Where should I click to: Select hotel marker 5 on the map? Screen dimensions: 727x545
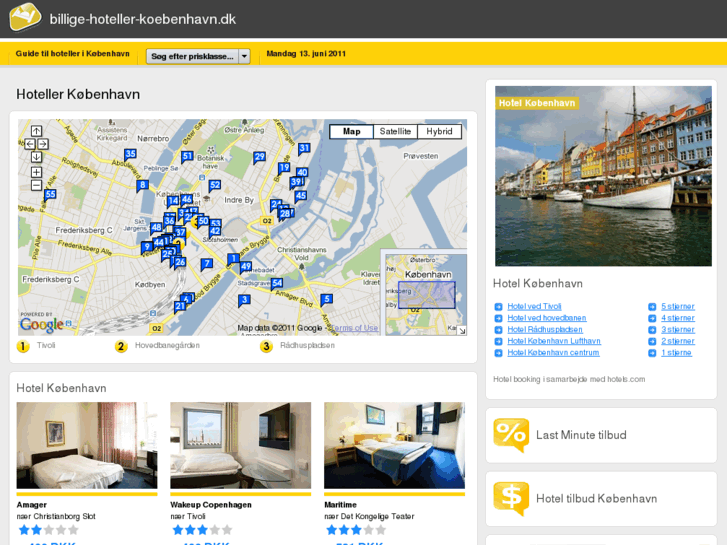[327, 300]
